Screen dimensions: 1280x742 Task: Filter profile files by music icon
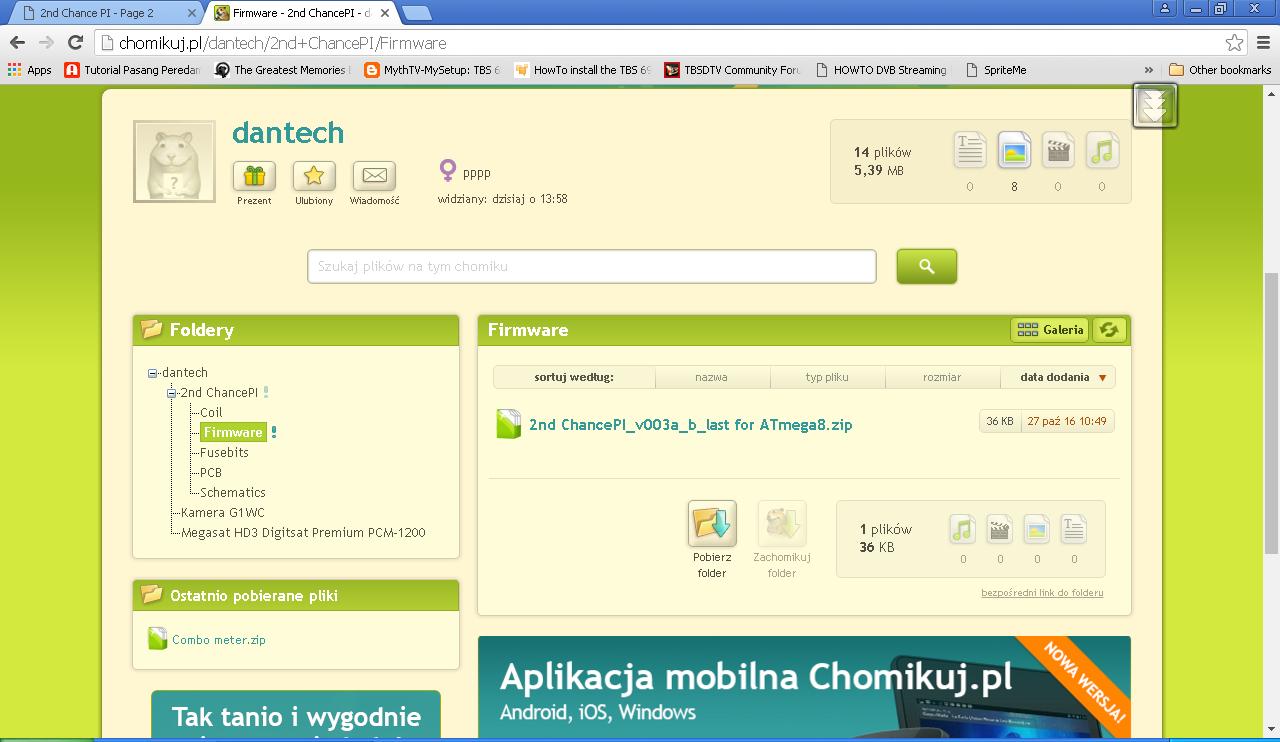point(1102,150)
